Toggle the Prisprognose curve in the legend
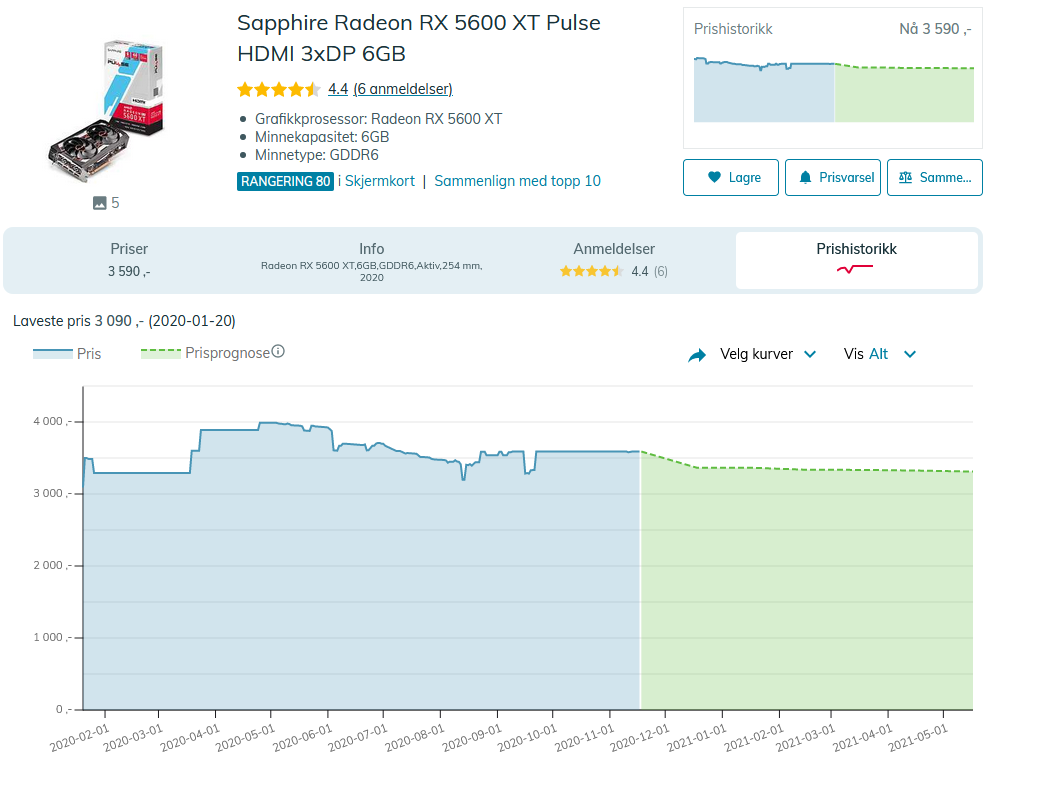 [x=205, y=353]
